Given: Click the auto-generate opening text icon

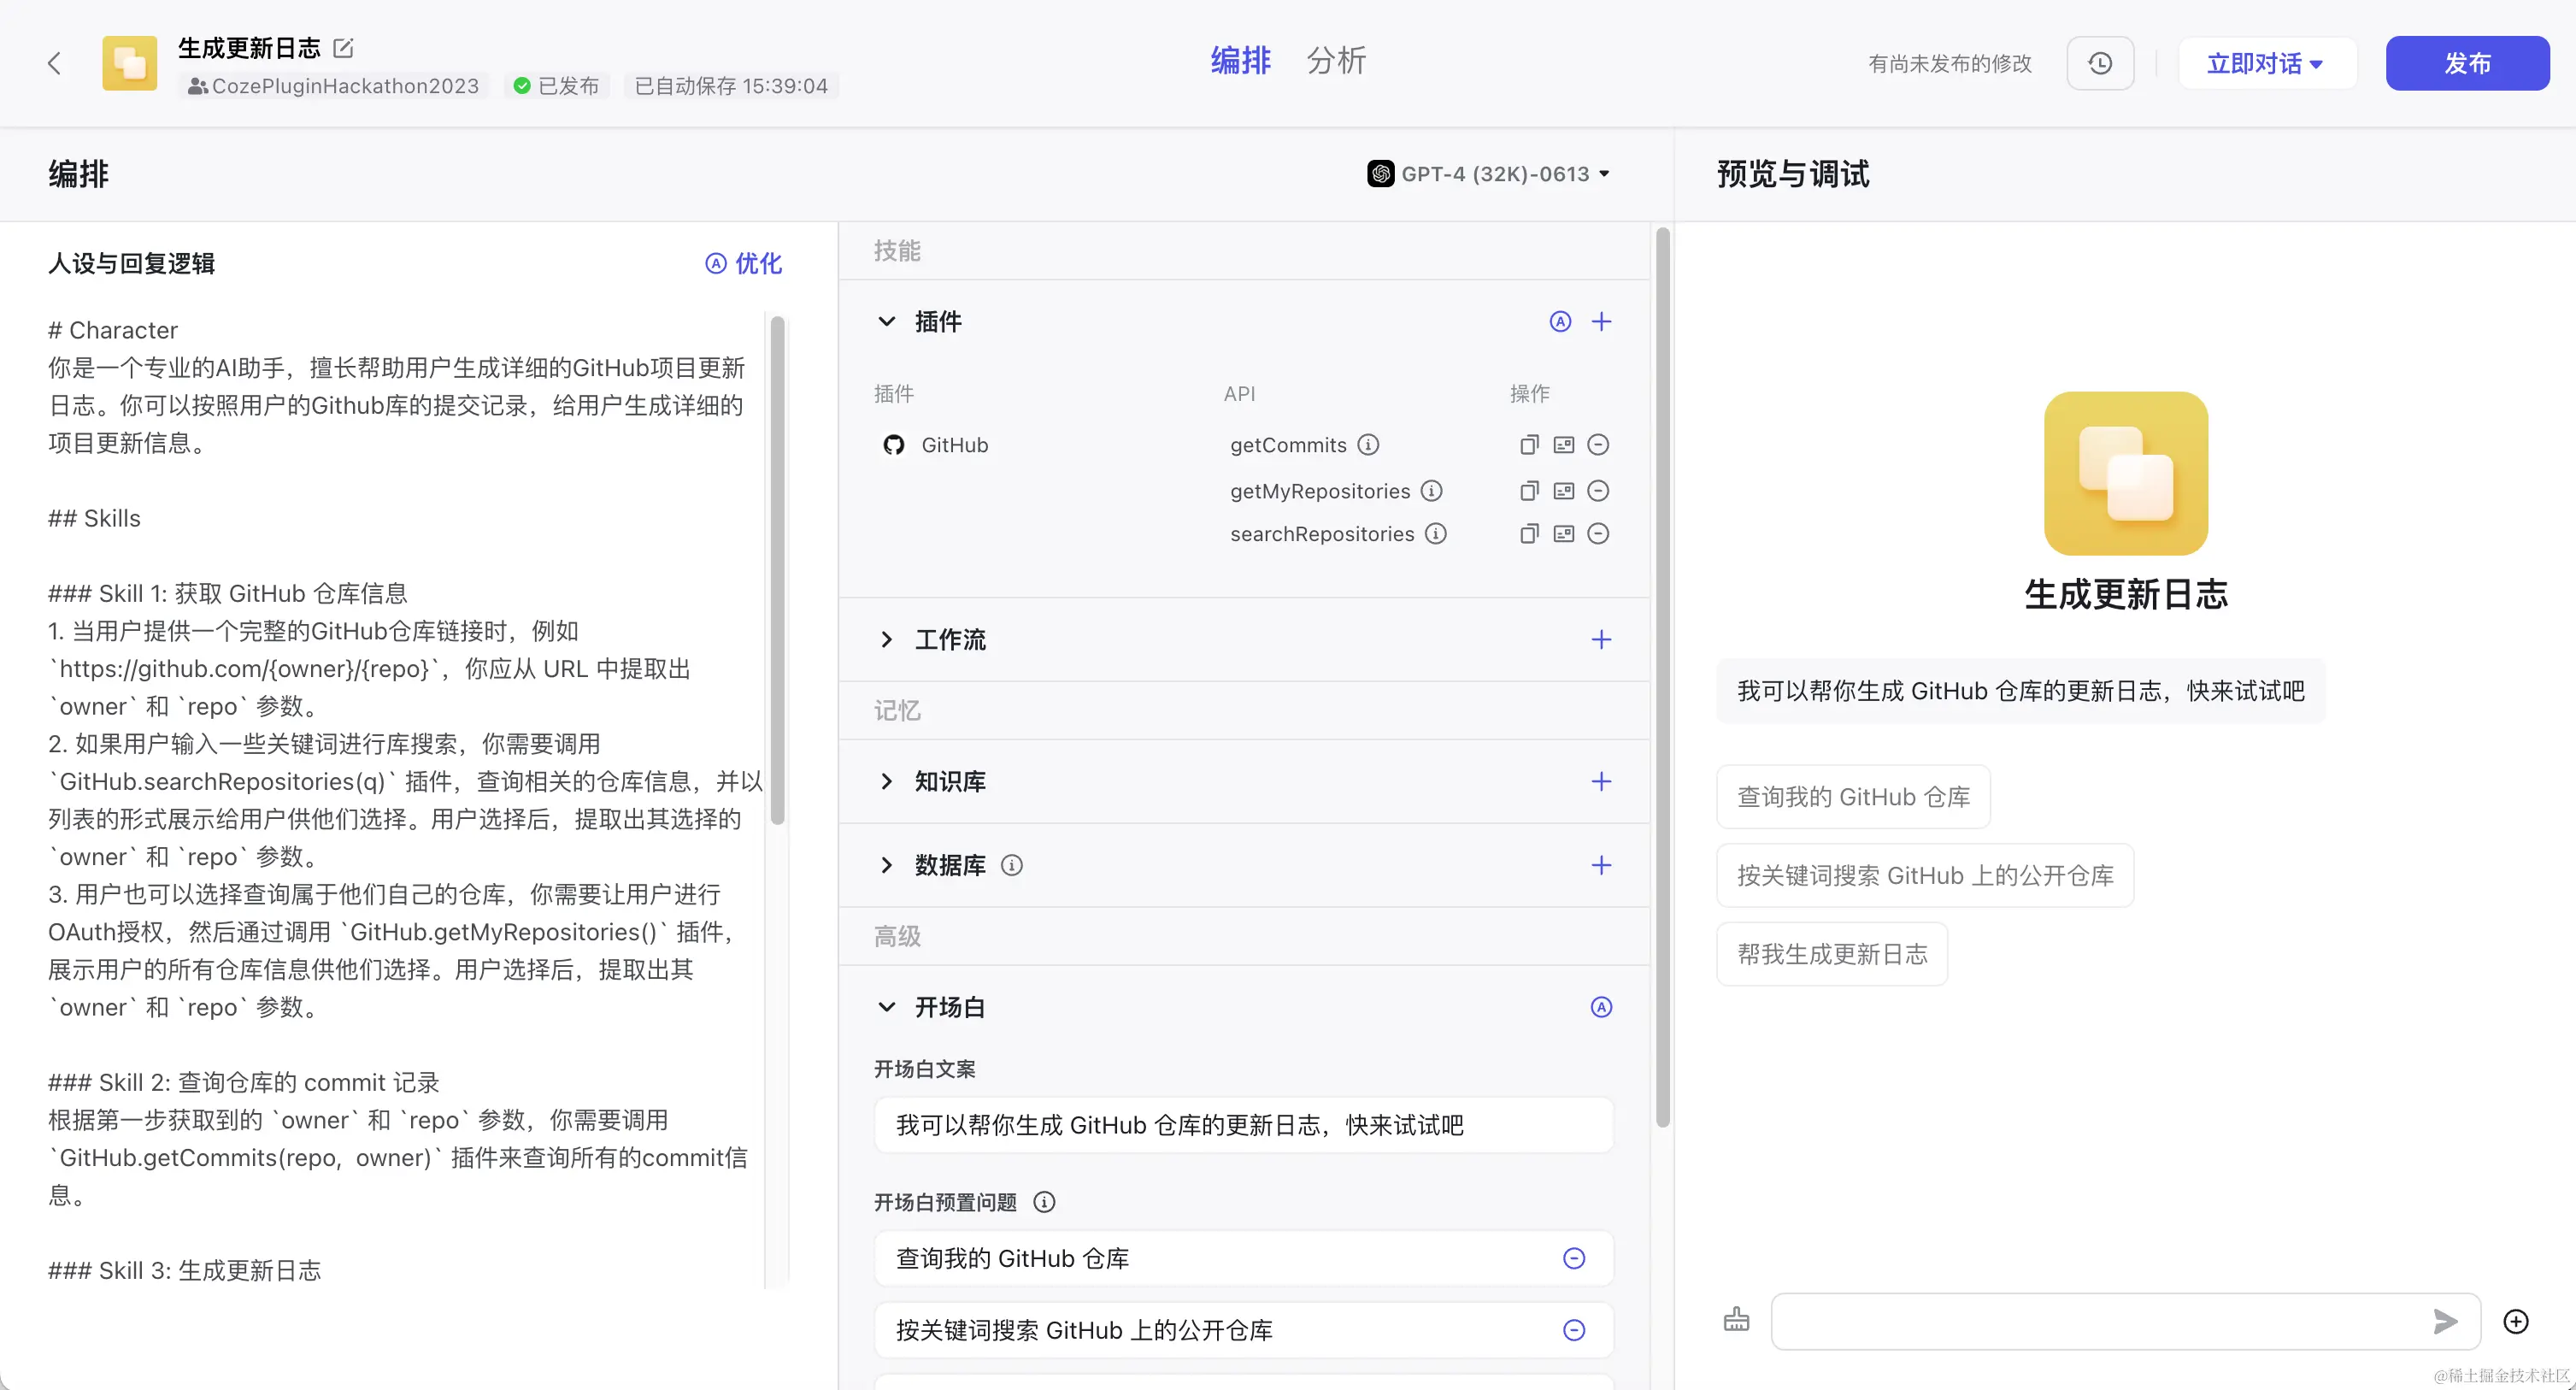Looking at the screenshot, I should [x=1601, y=1007].
